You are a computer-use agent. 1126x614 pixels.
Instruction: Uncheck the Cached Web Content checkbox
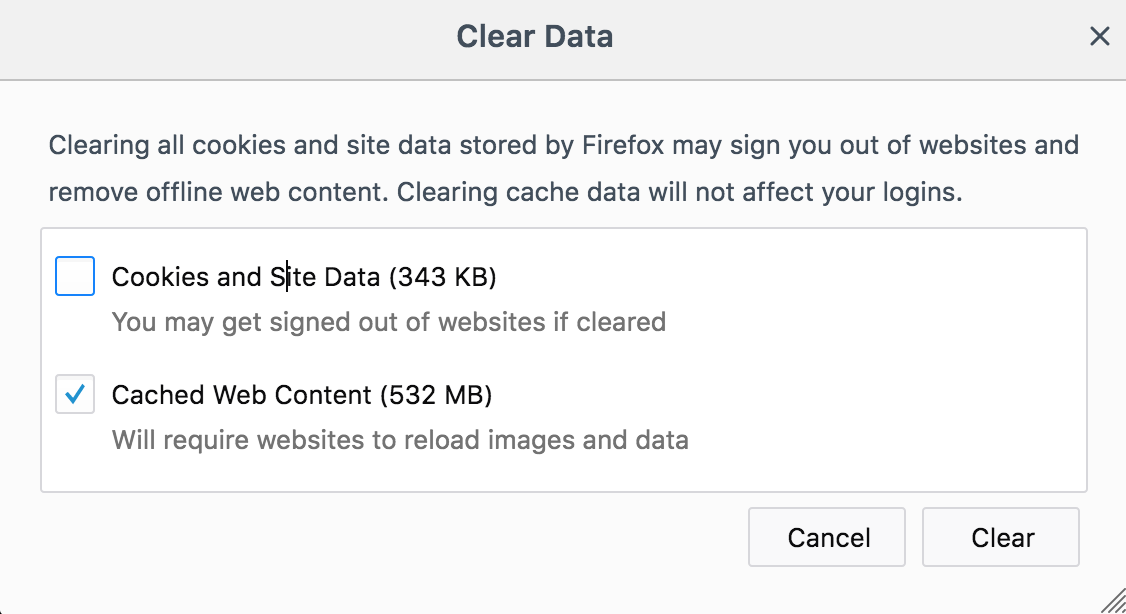point(75,395)
